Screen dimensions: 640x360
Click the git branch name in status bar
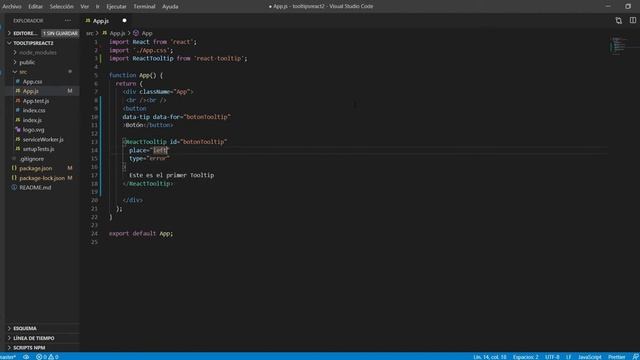pos(8,357)
